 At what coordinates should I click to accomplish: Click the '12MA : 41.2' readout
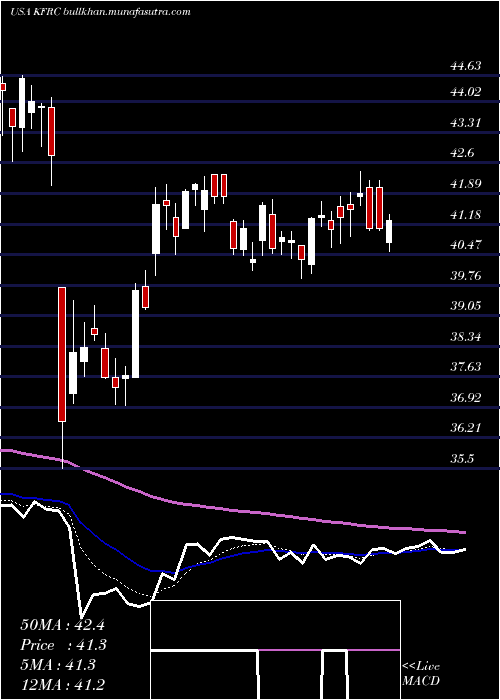(x=62, y=684)
